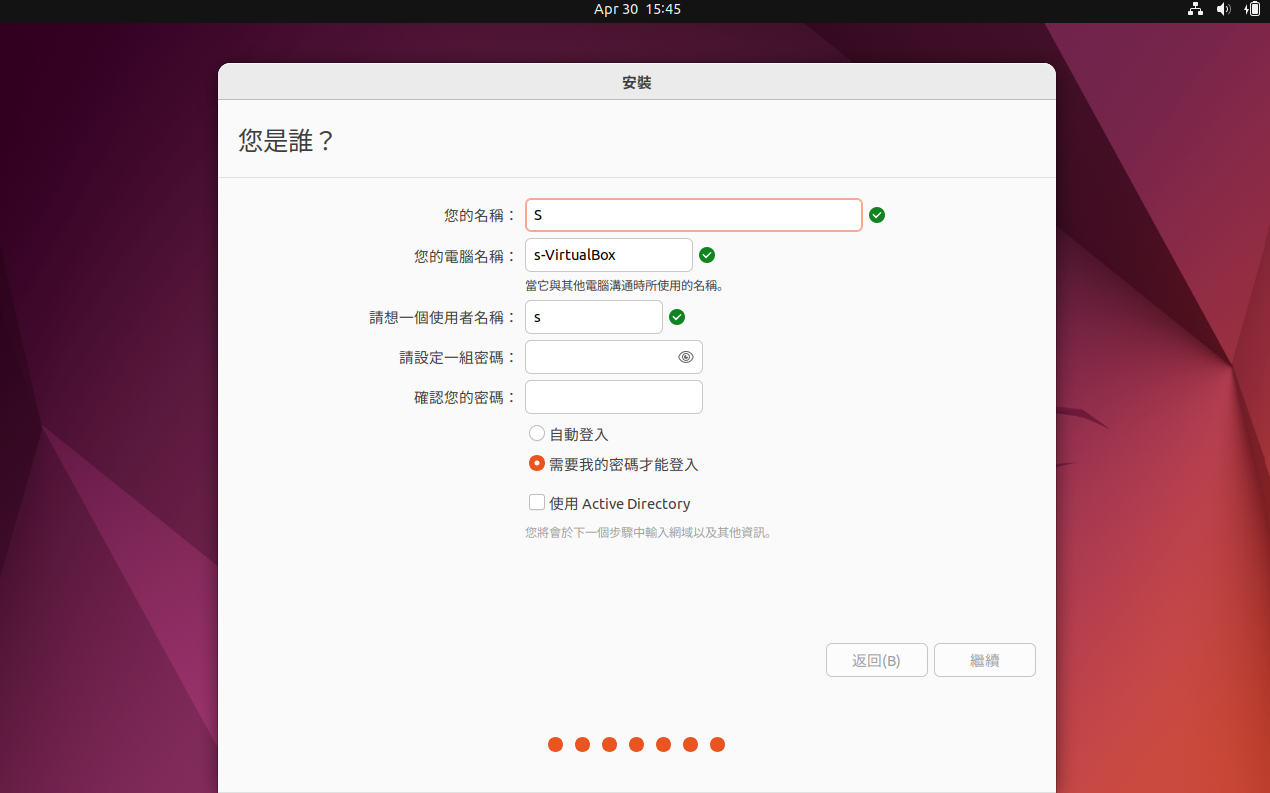Click the 返回(B) button

click(877, 660)
